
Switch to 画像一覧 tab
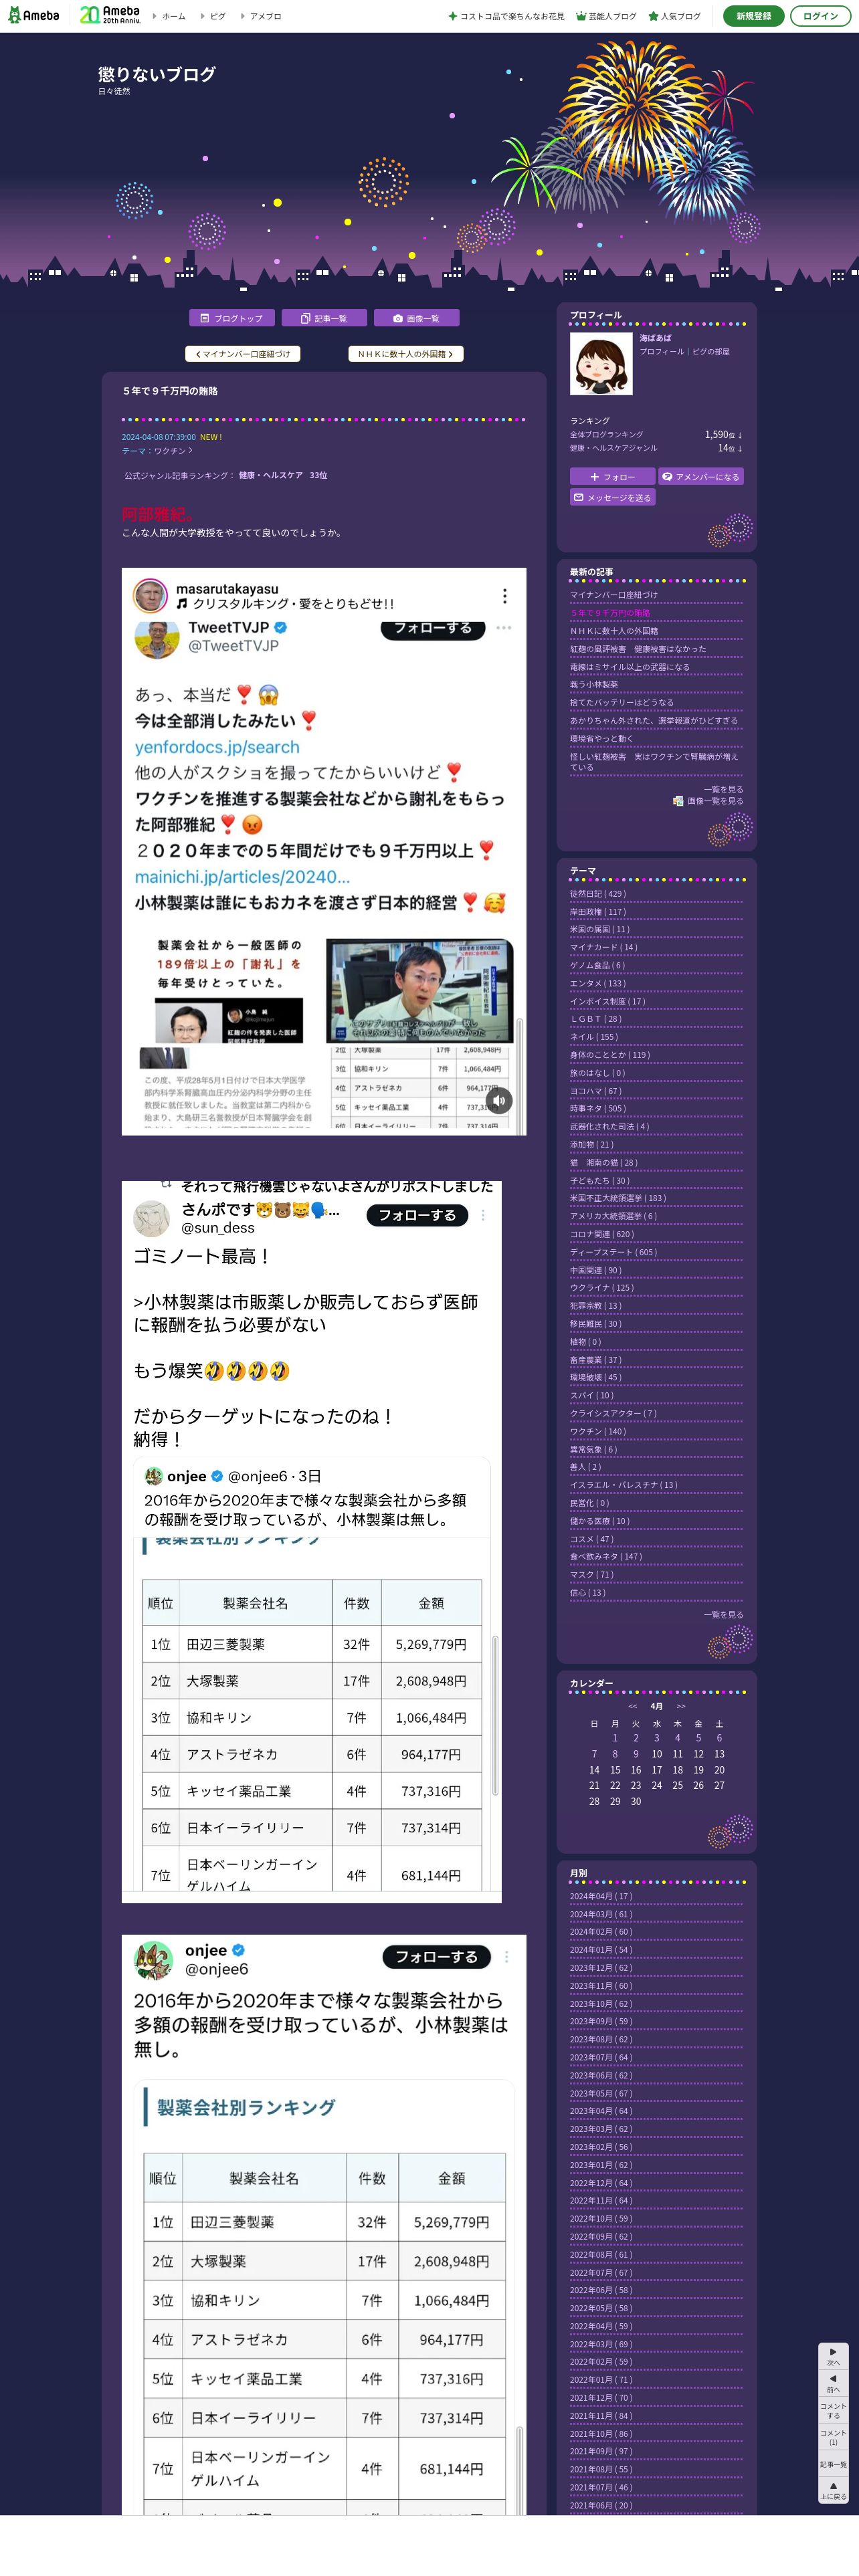417,318
